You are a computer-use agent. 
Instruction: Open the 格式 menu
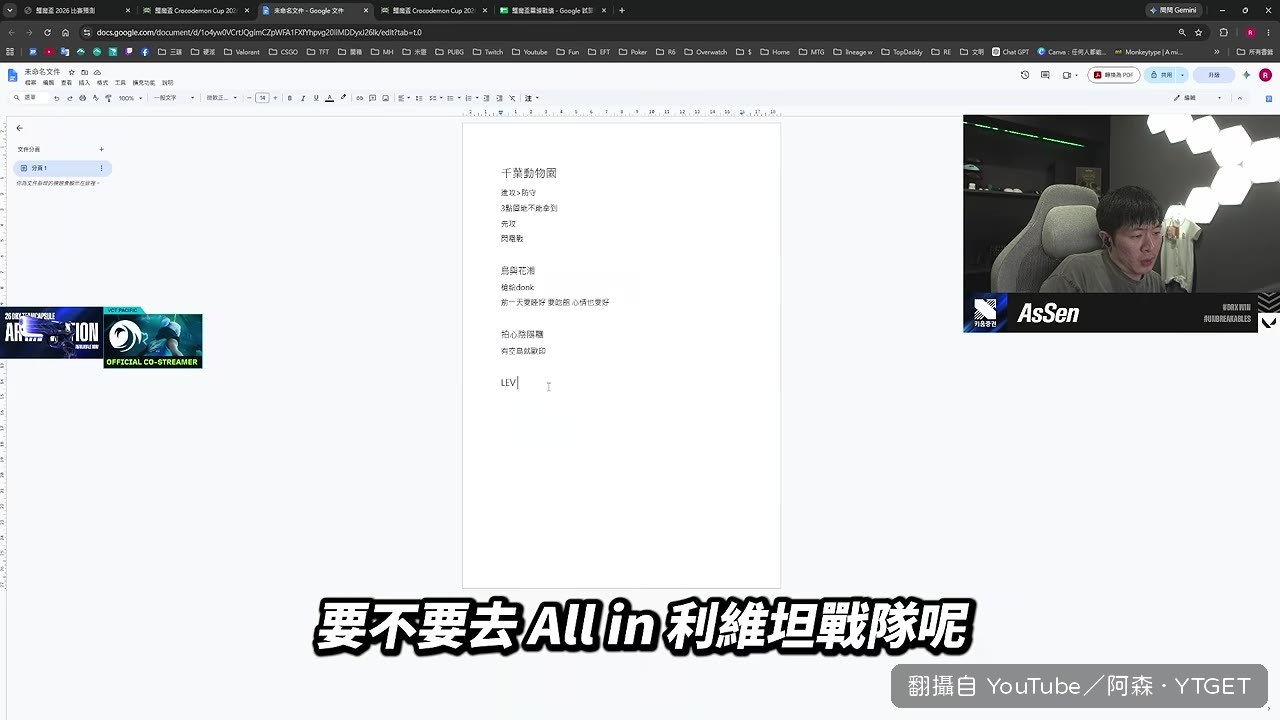tap(102, 83)
